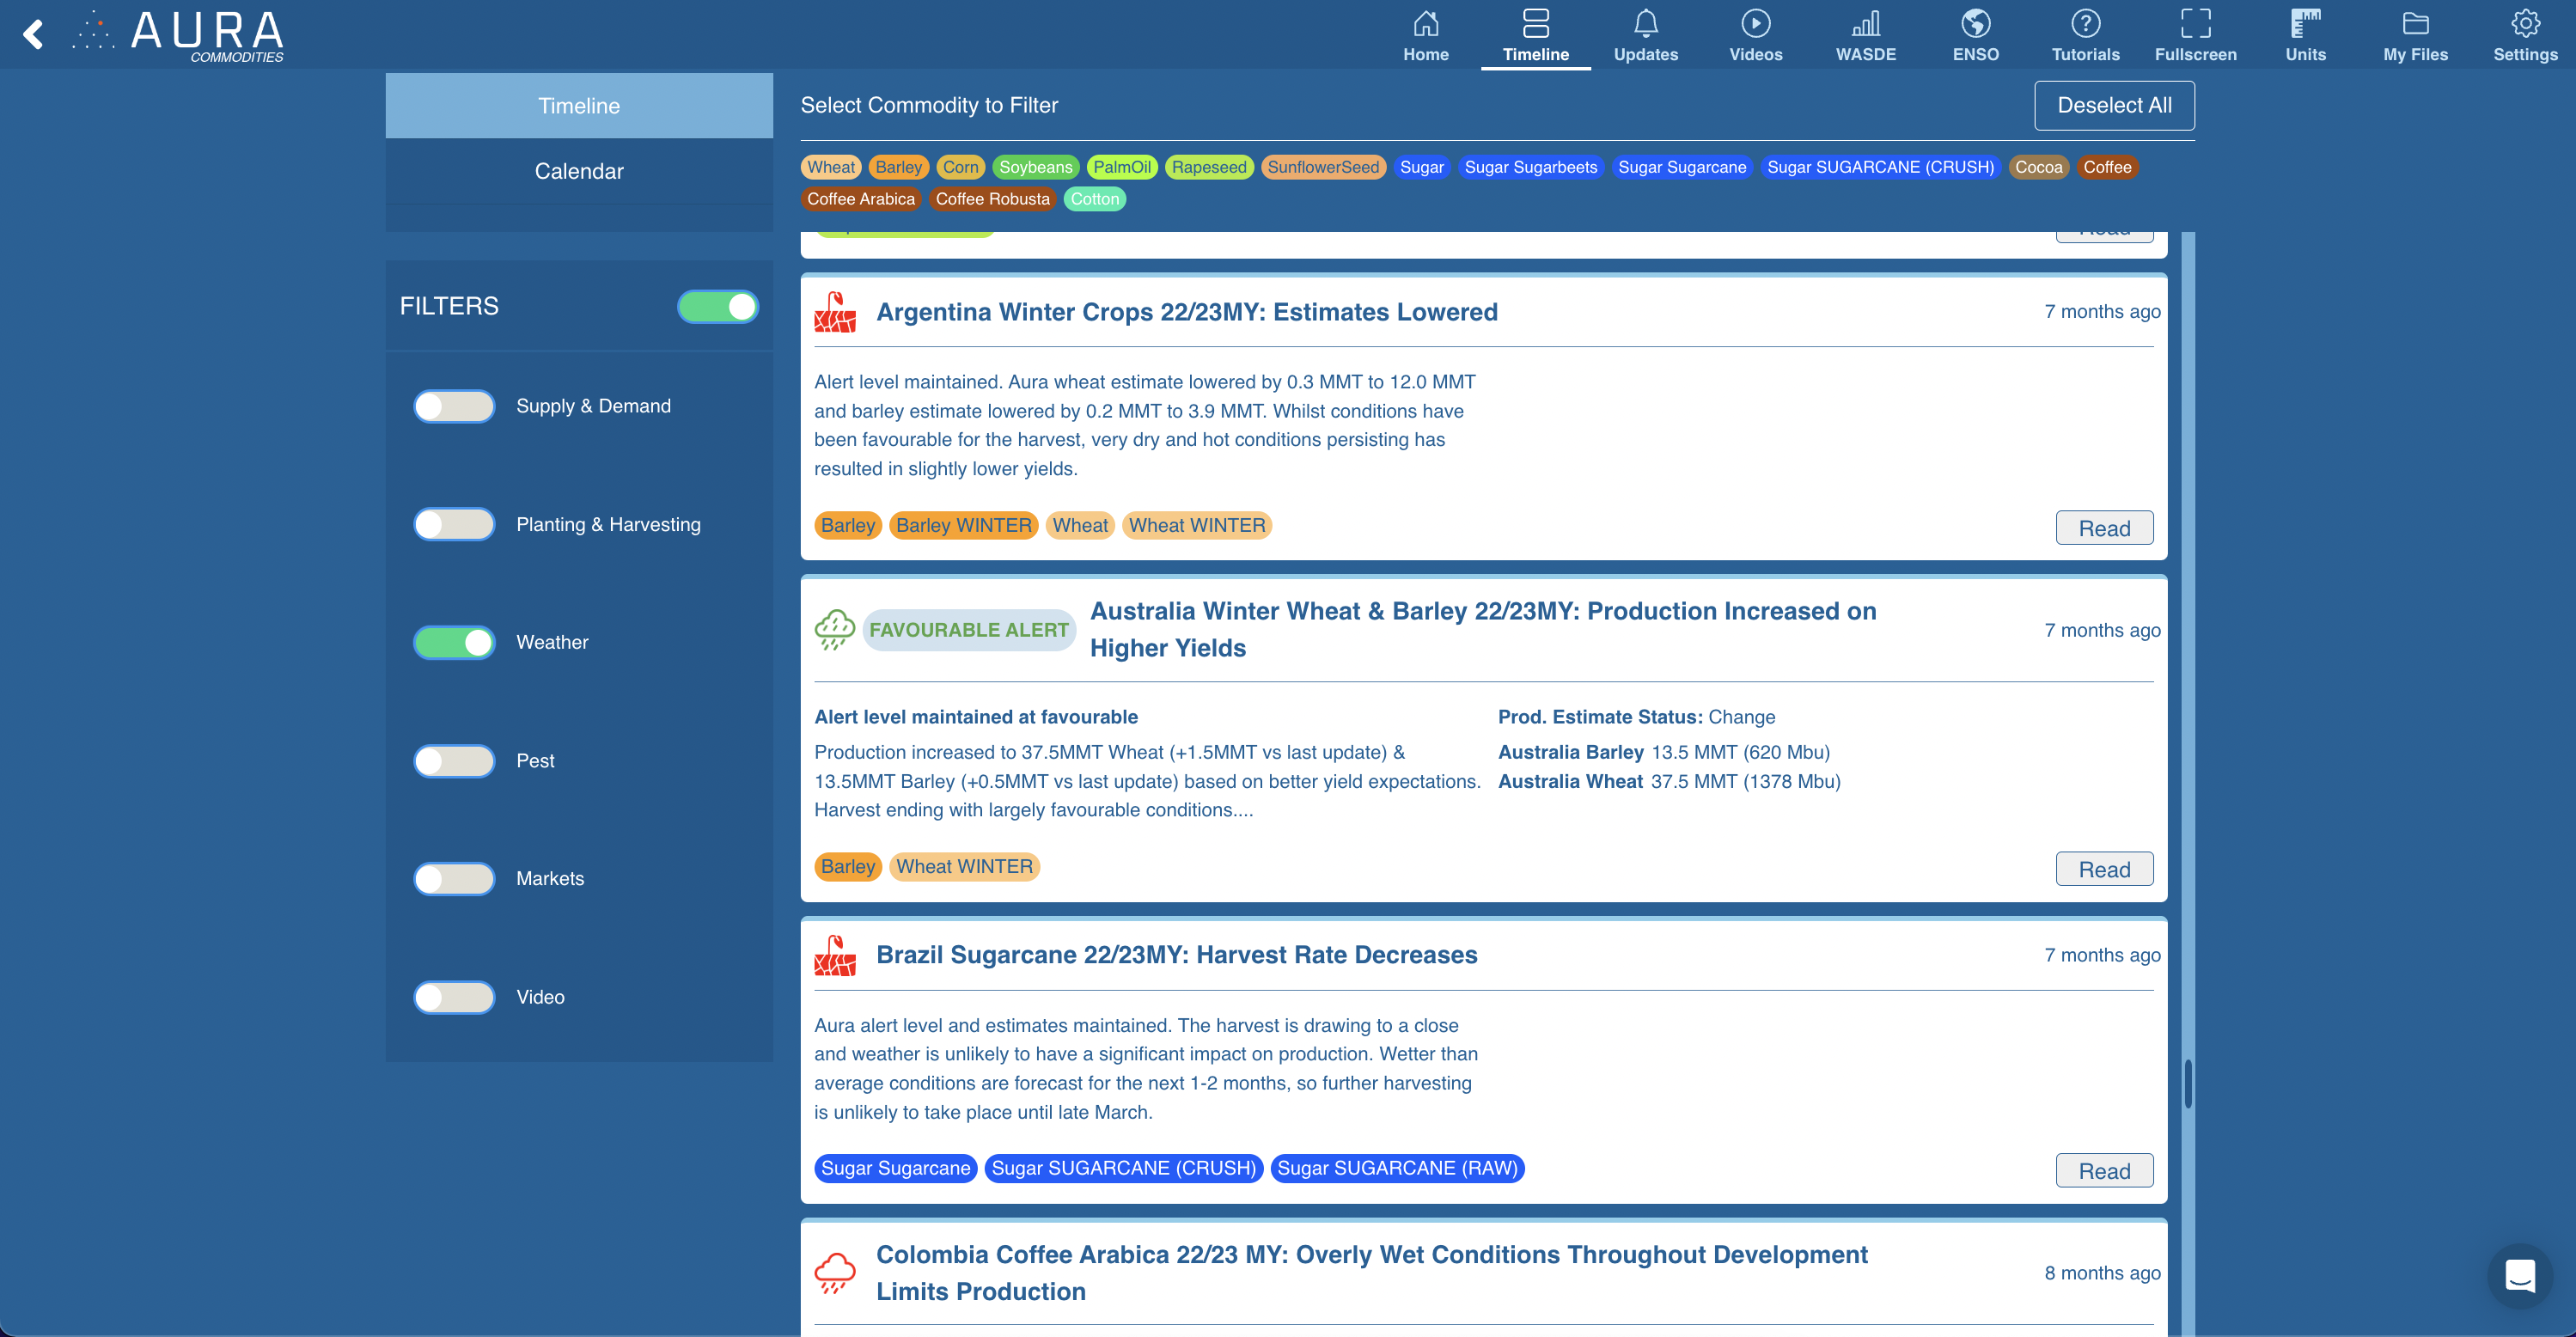This screenshot has height=1337, width=2576.
Task: Switch to the Calendar tab
Action: click(x=578, y=171)
